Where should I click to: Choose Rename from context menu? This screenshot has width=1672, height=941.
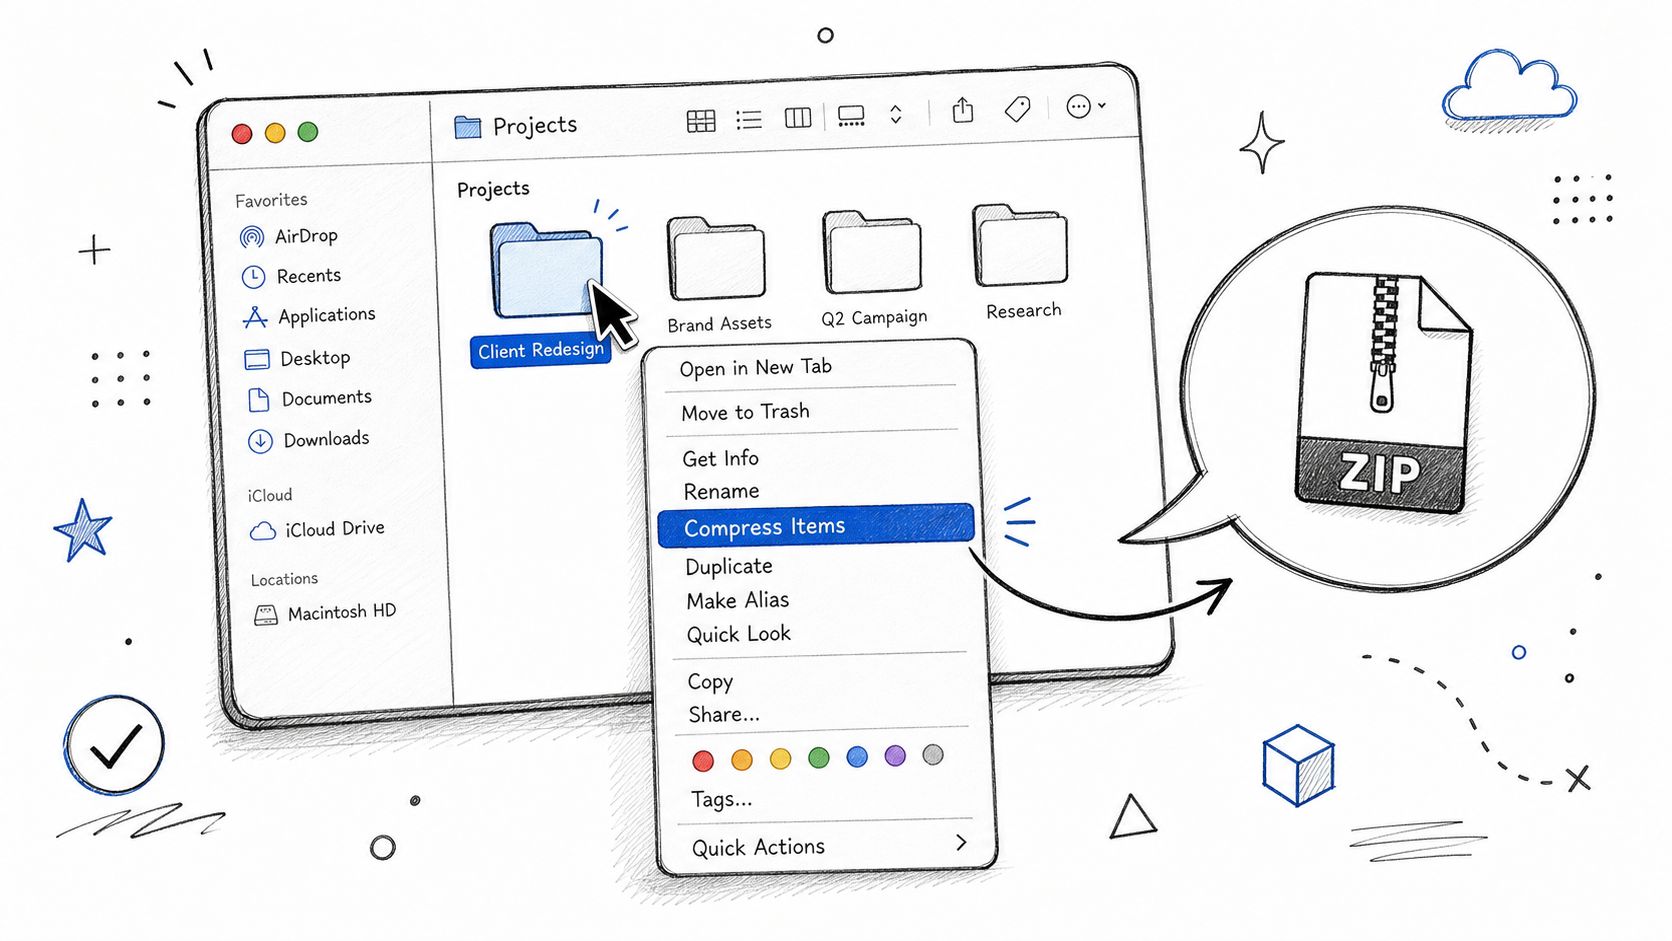[x=721, y=491]
